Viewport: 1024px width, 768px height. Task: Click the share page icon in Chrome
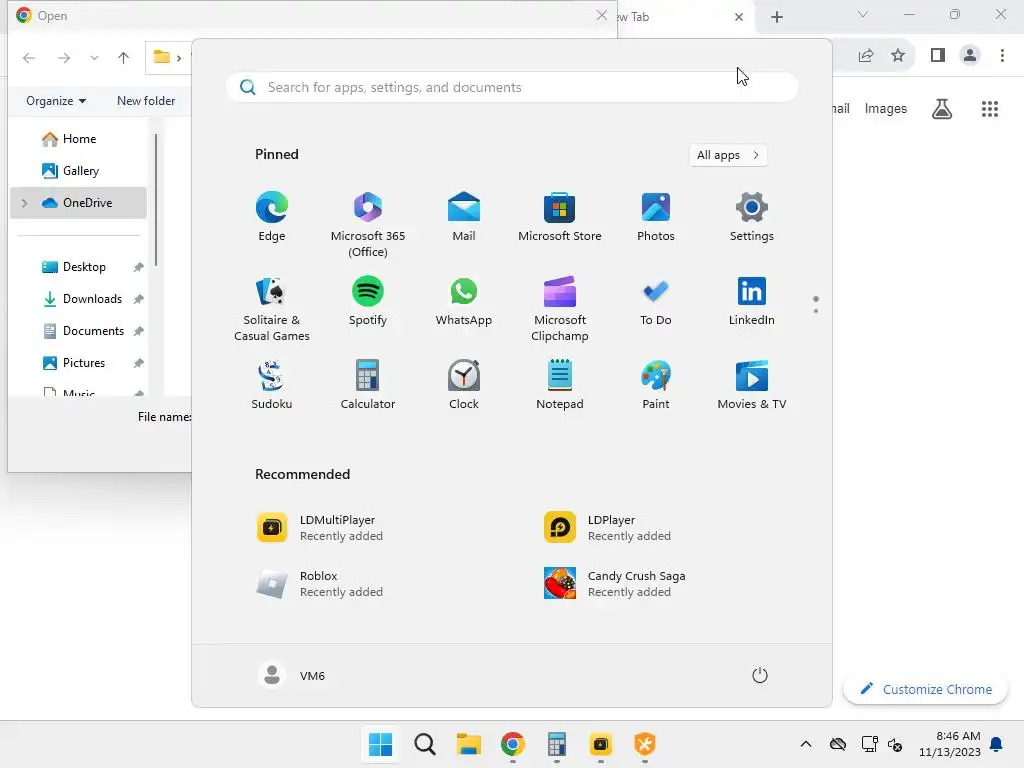click(x=866, y=56)
